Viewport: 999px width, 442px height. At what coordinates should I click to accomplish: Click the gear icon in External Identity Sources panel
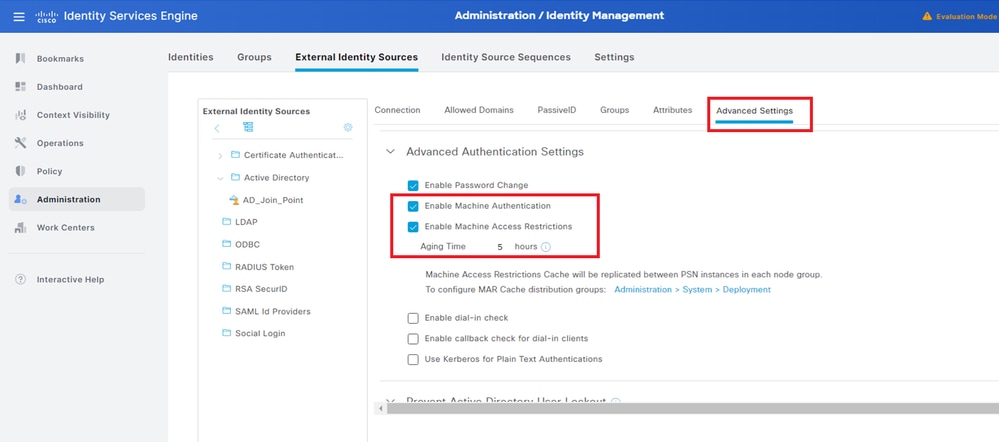click(x=348, y=127)
